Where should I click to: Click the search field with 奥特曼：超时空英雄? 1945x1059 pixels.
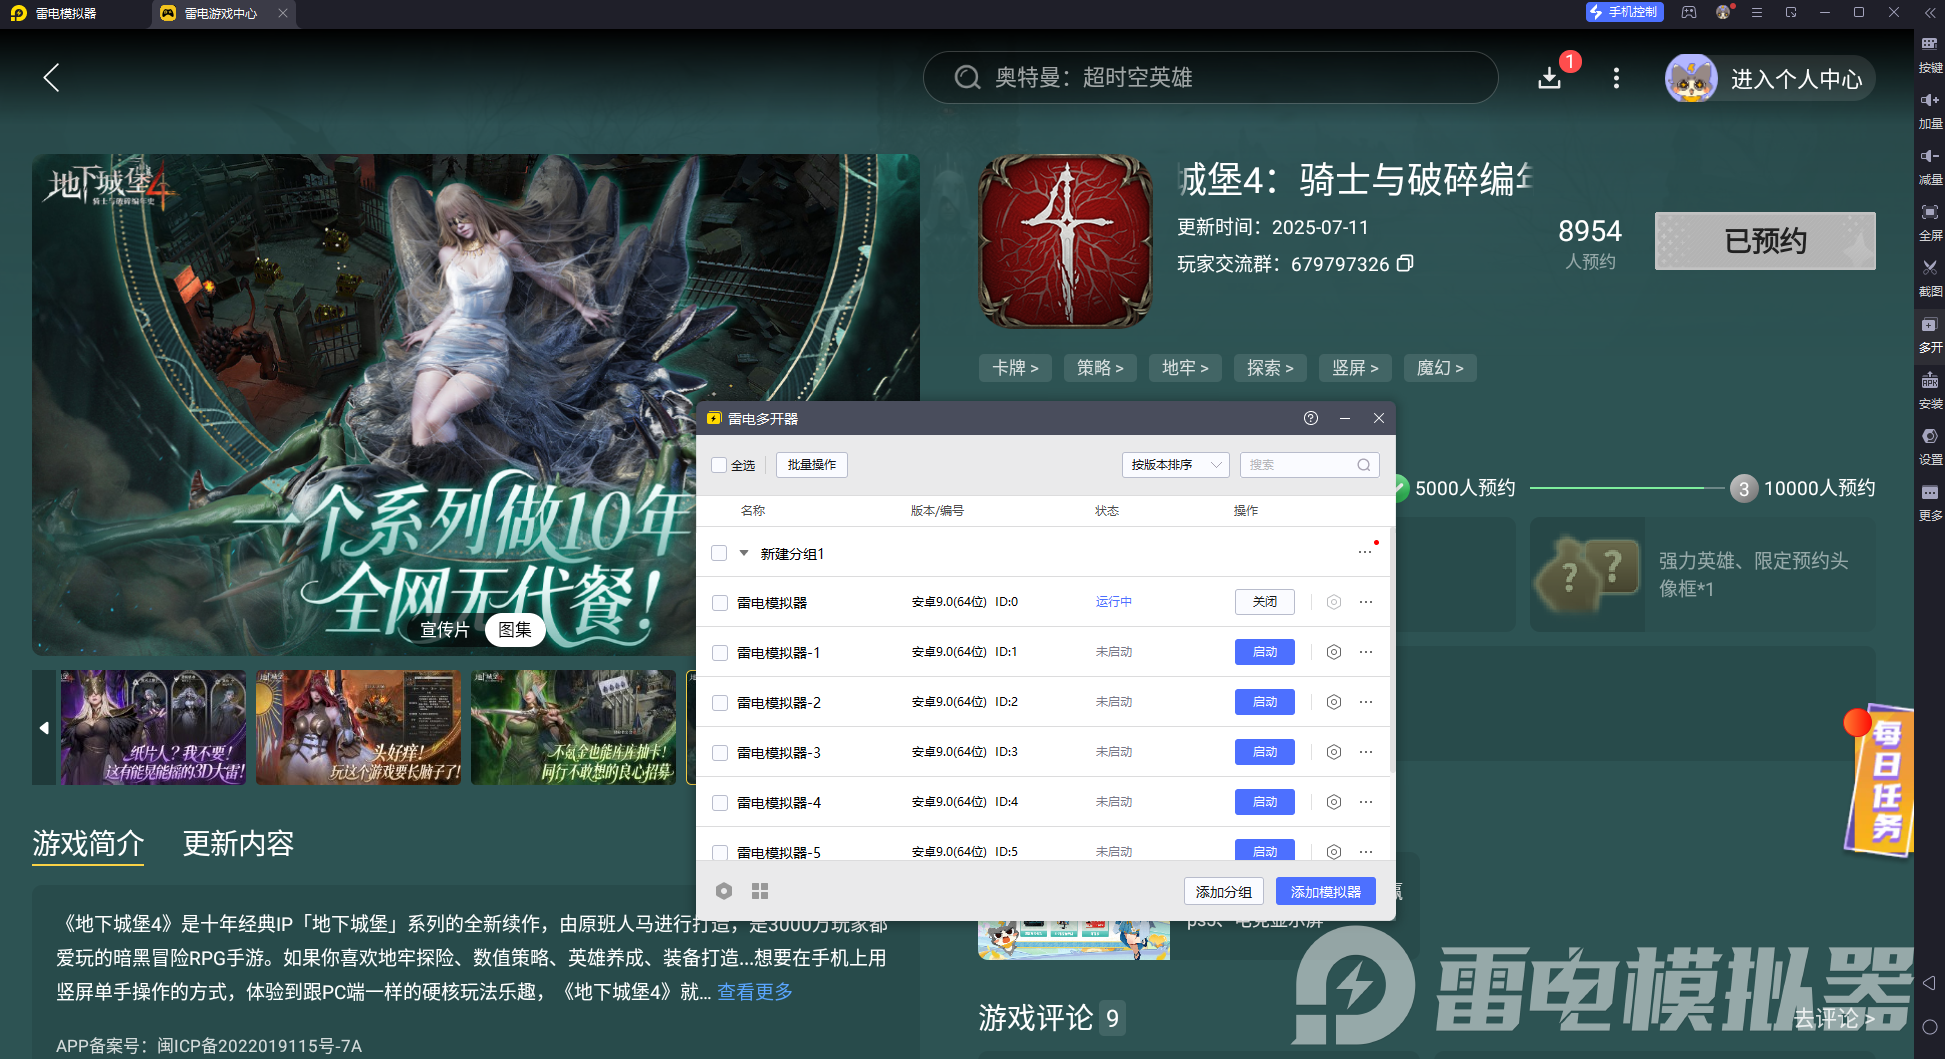point(1210,78)
